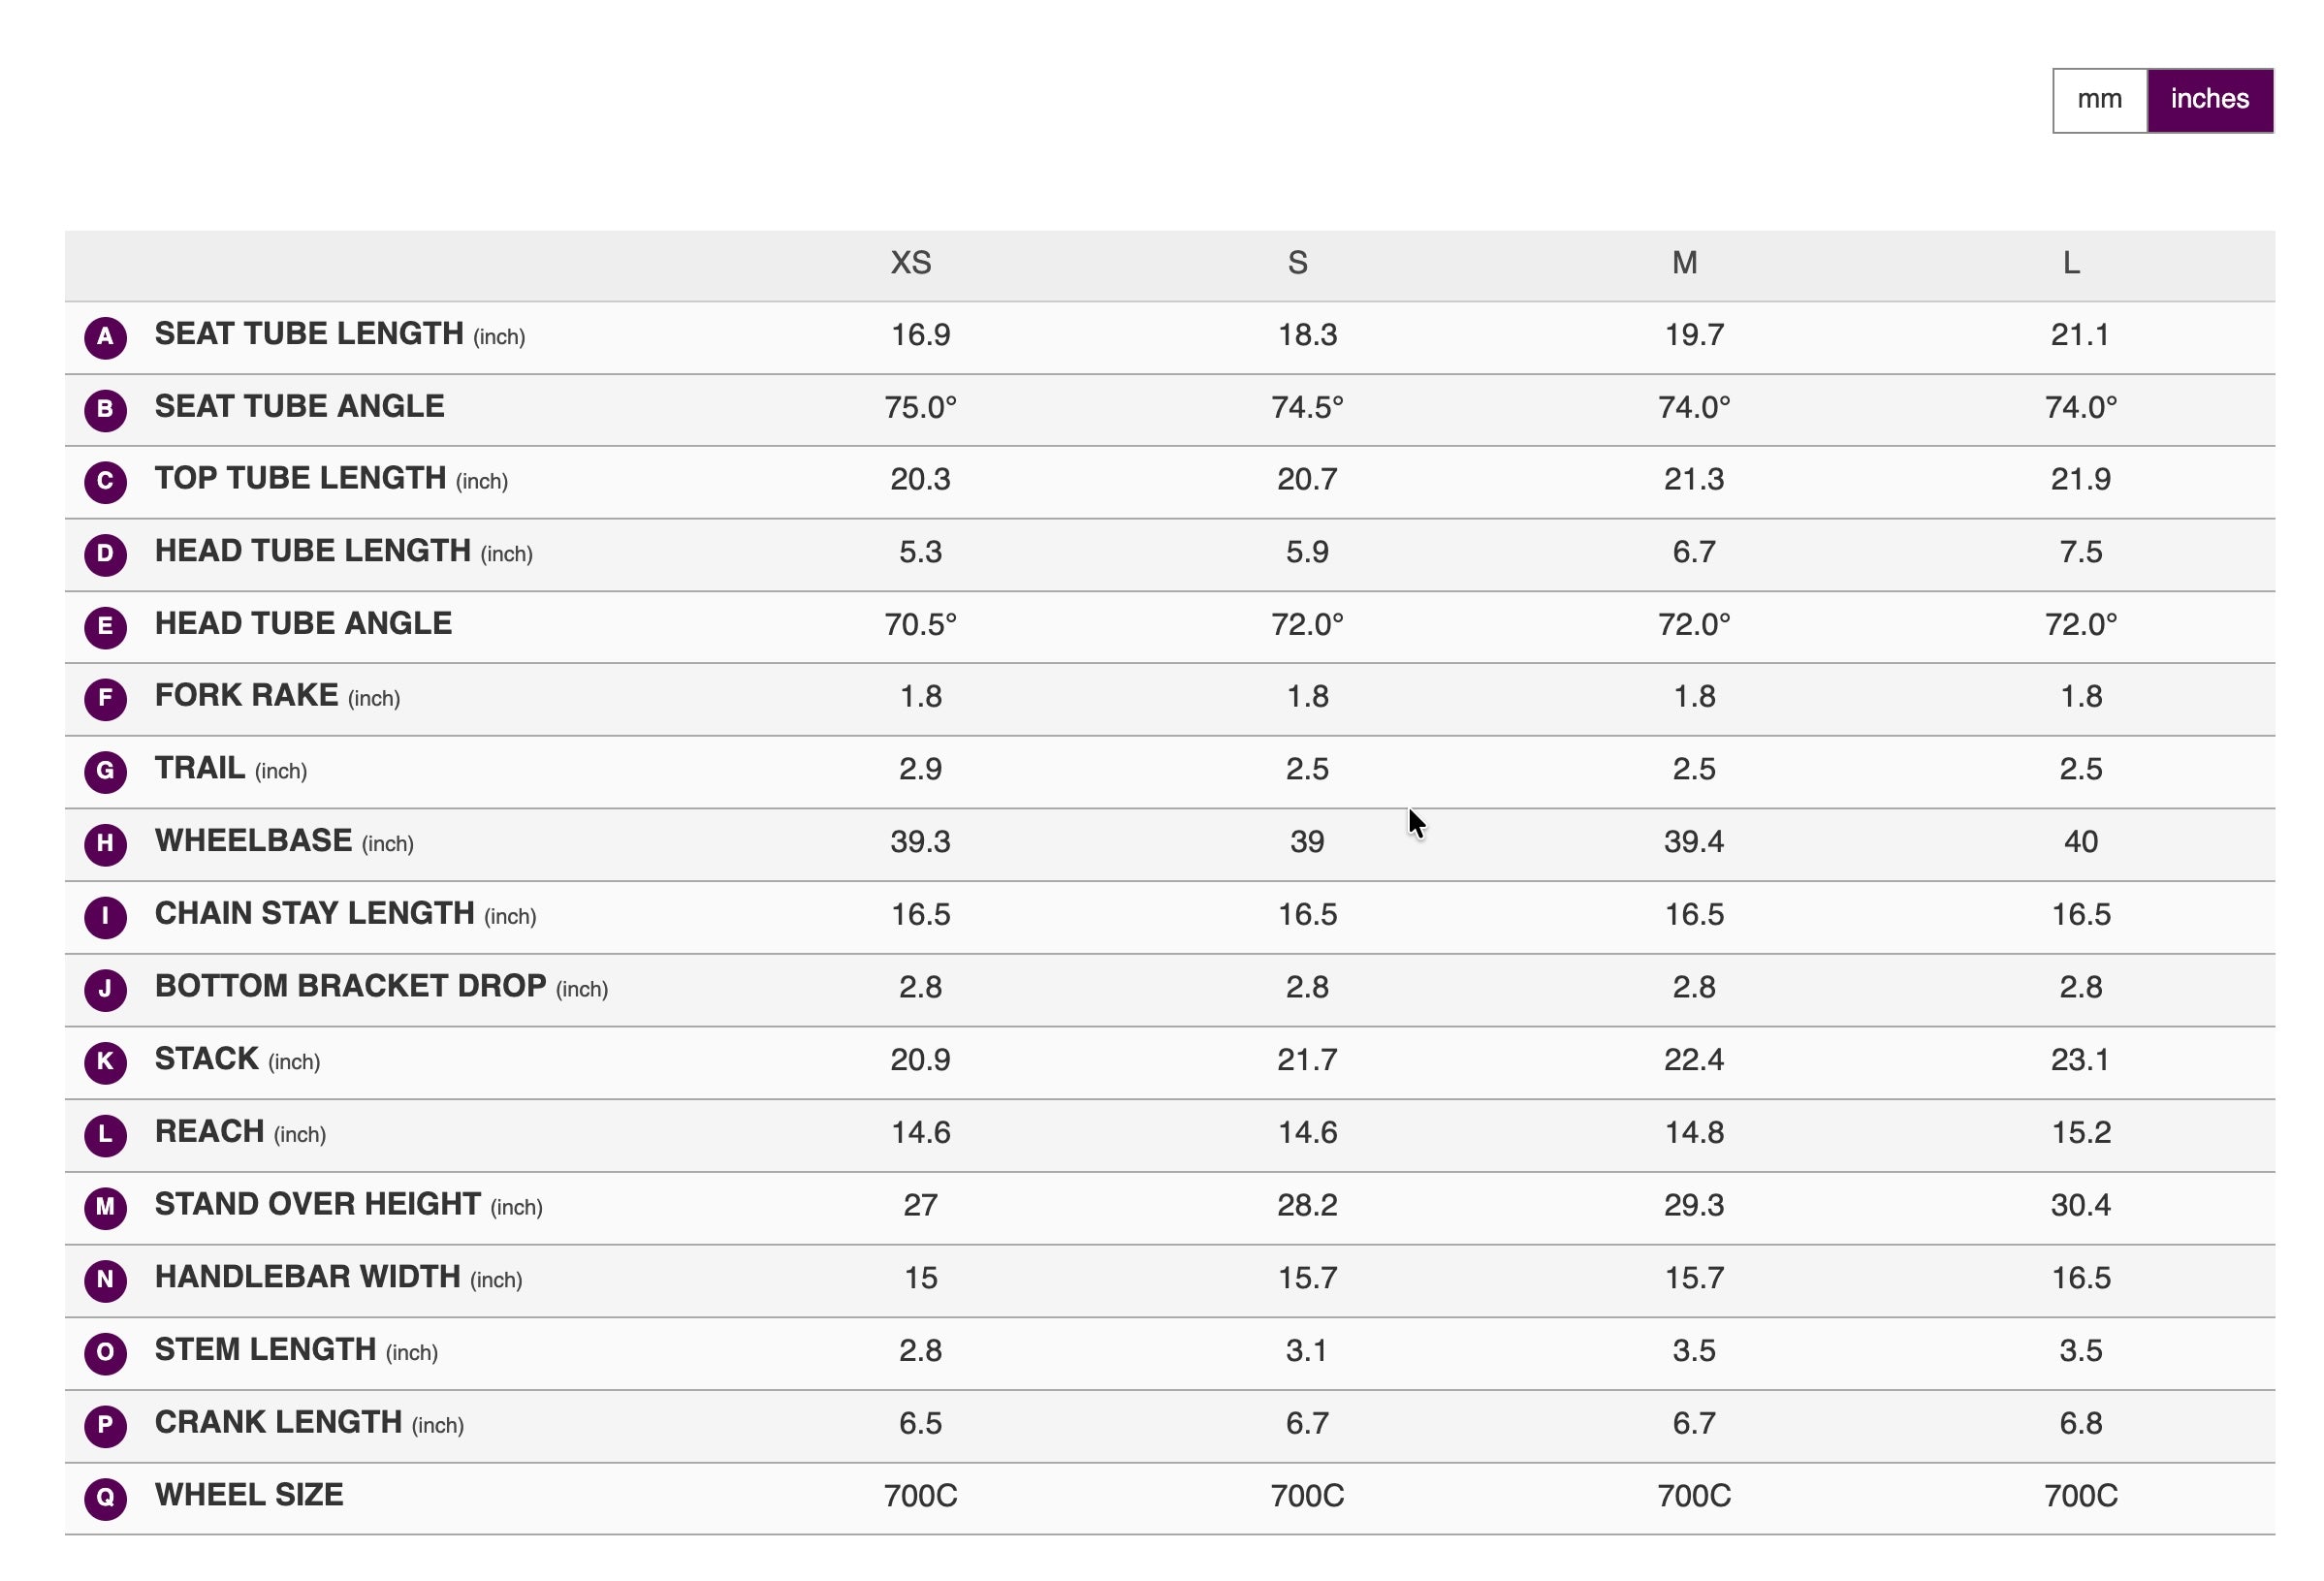Click the Q icon next to Wheel Size

tap(105, 1499)
